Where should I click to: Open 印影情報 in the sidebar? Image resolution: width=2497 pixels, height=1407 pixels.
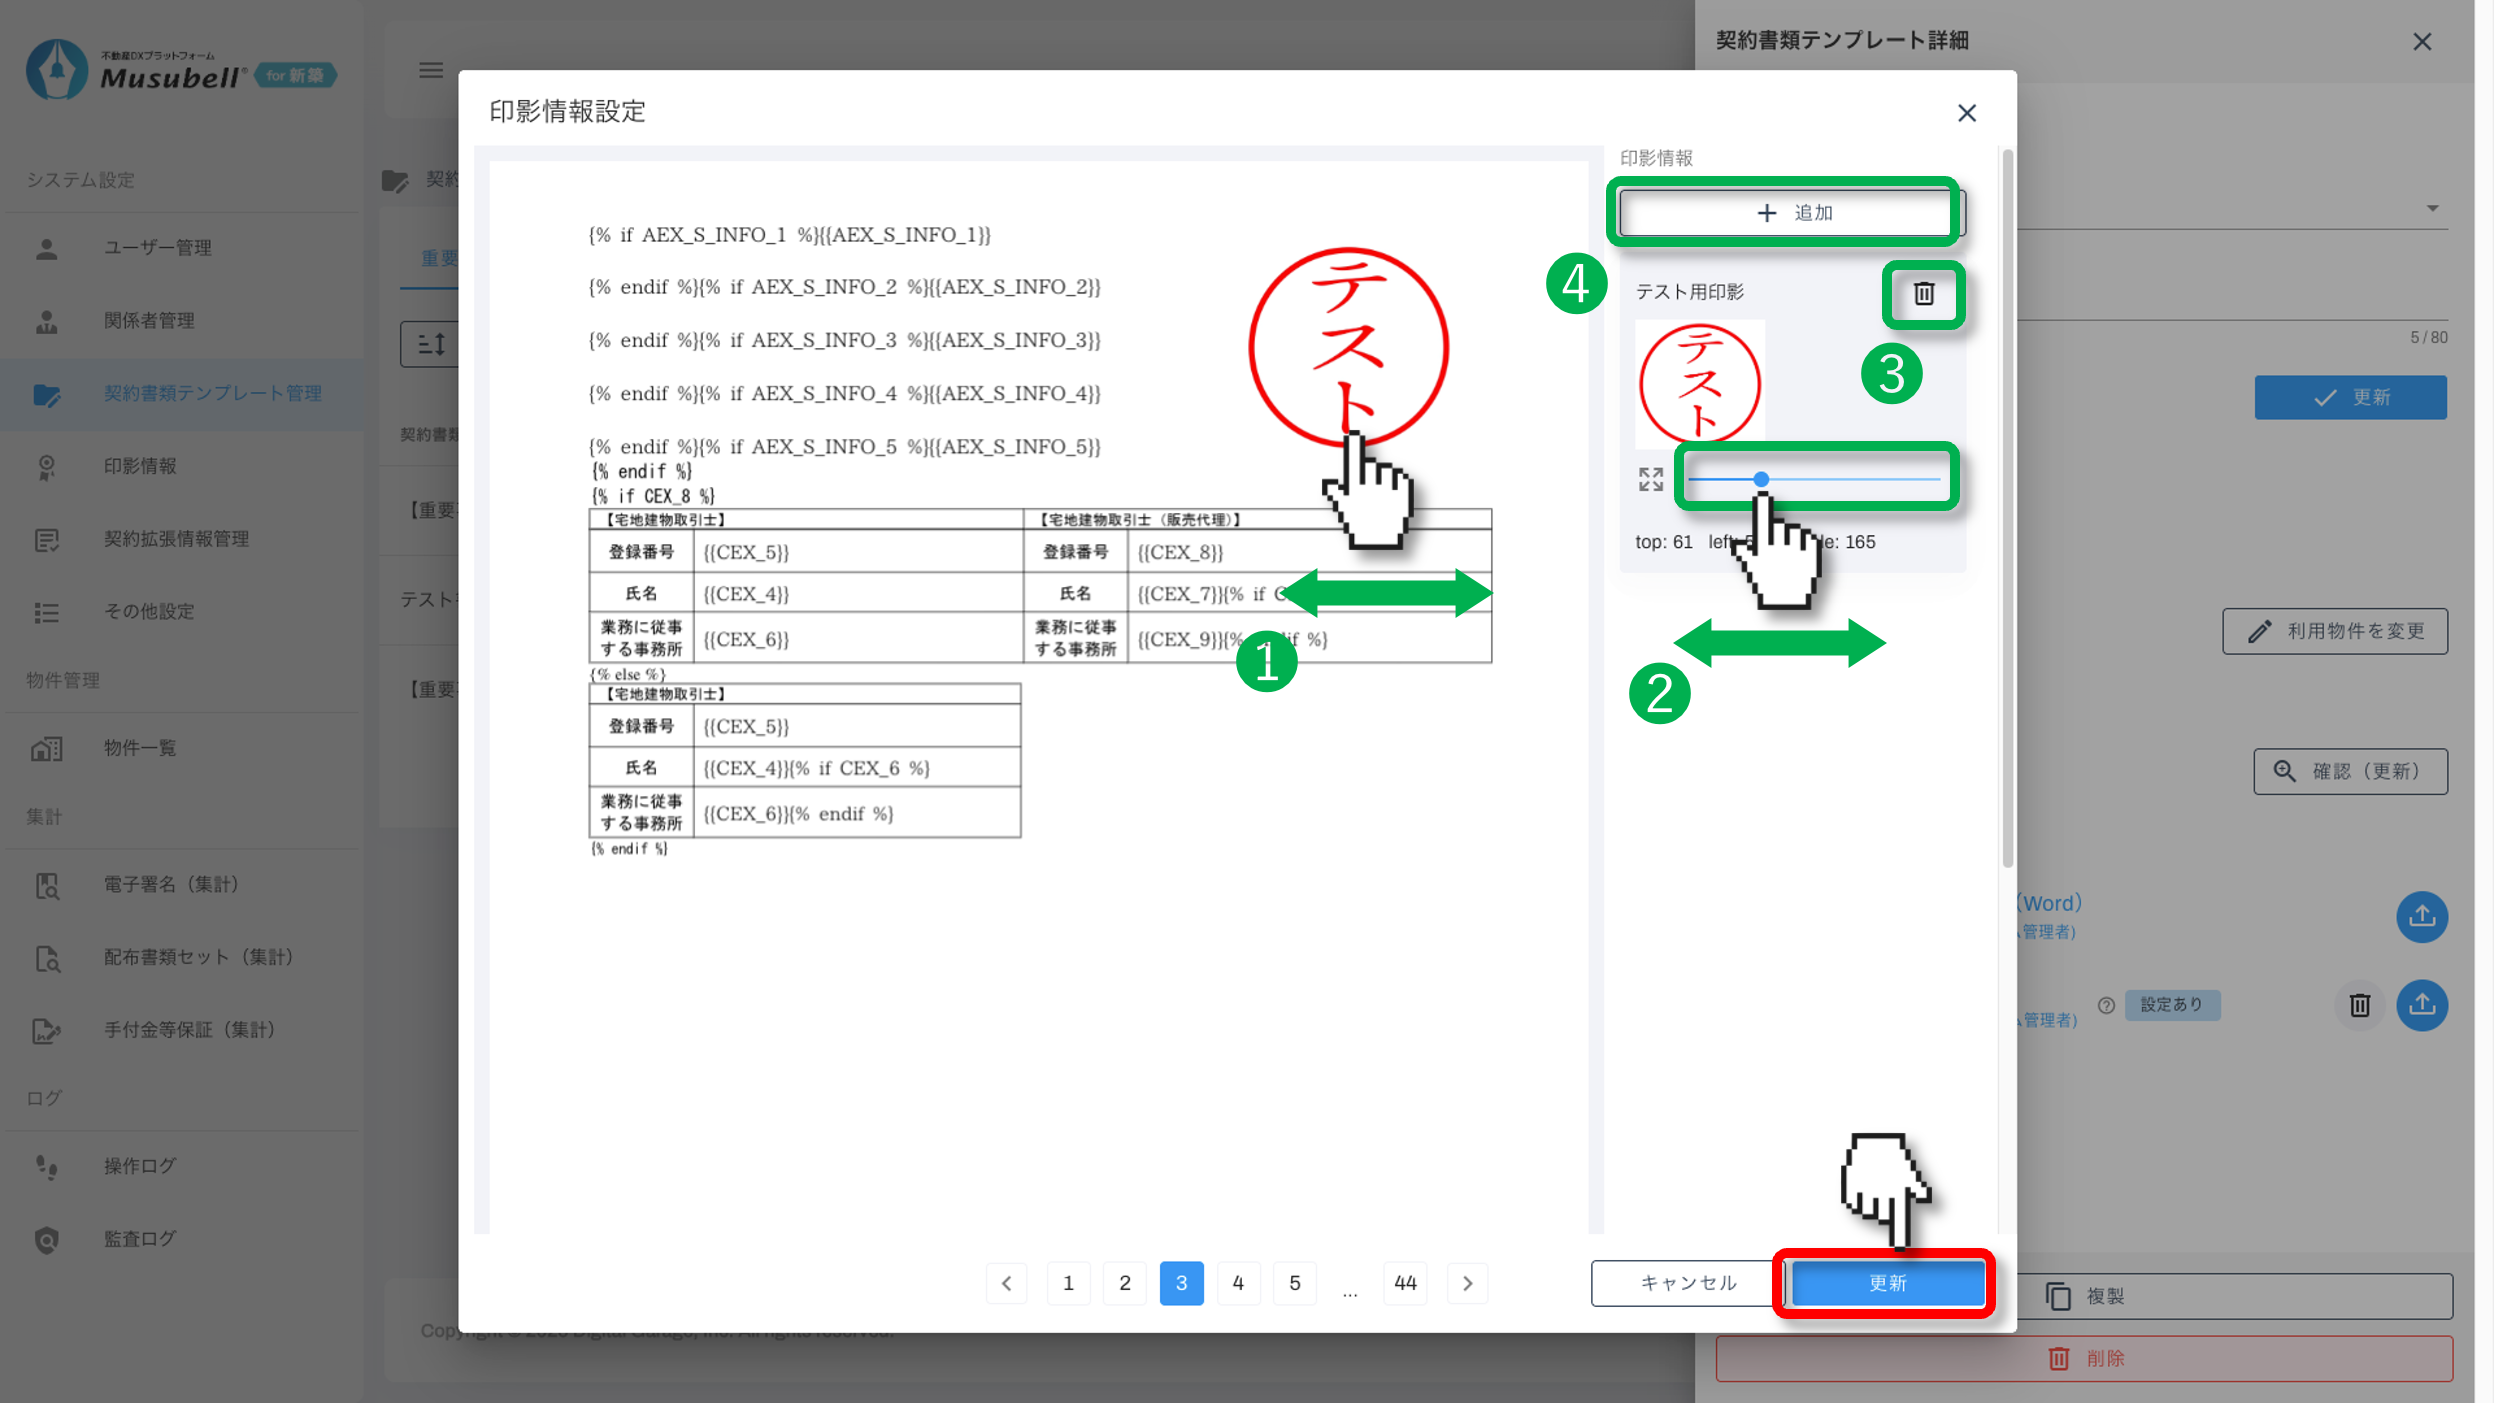click(x=140, y=466)
